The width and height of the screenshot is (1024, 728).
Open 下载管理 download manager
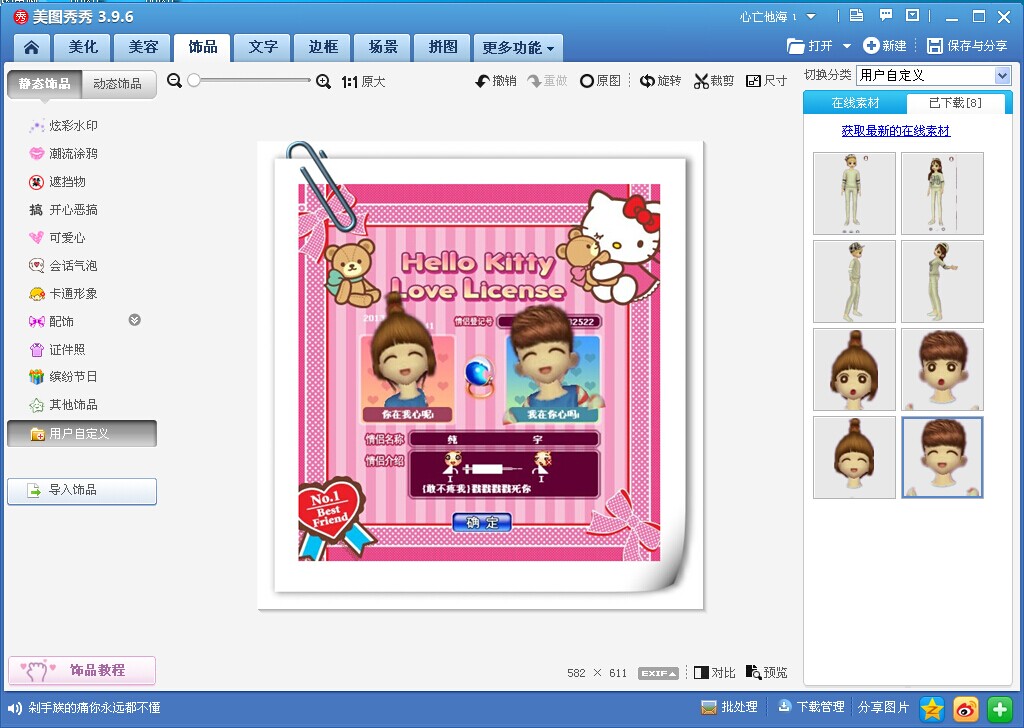coord(810,707)
